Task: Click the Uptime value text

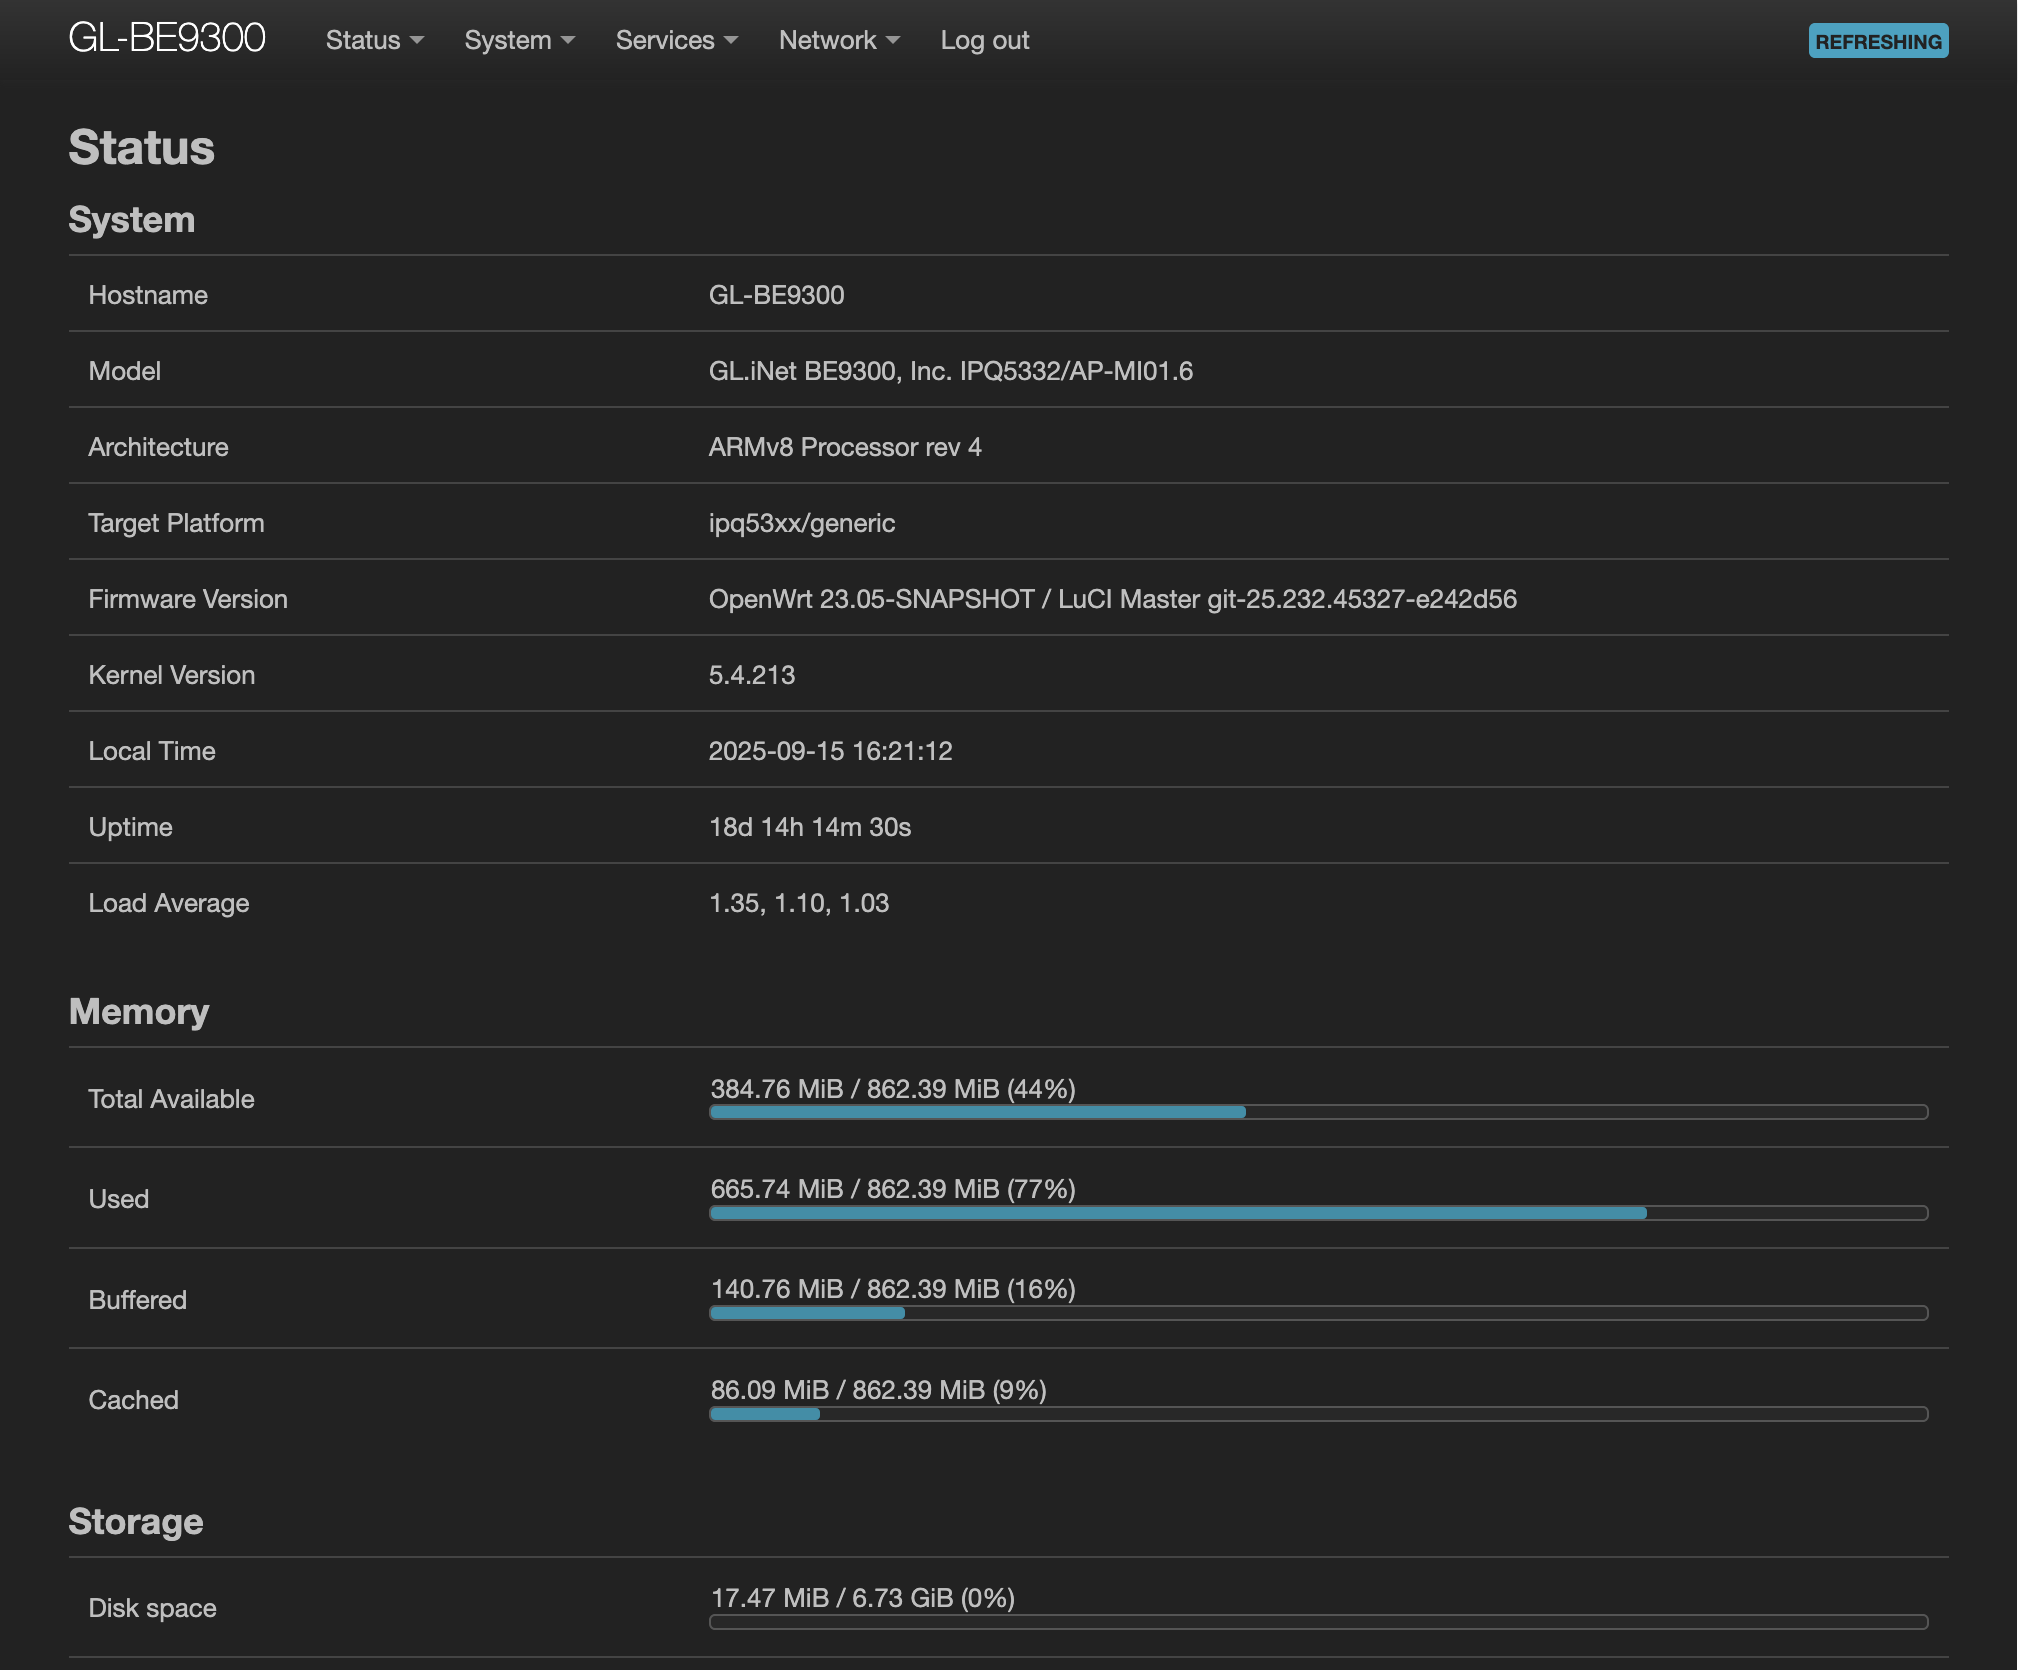Action: point(809,827)
